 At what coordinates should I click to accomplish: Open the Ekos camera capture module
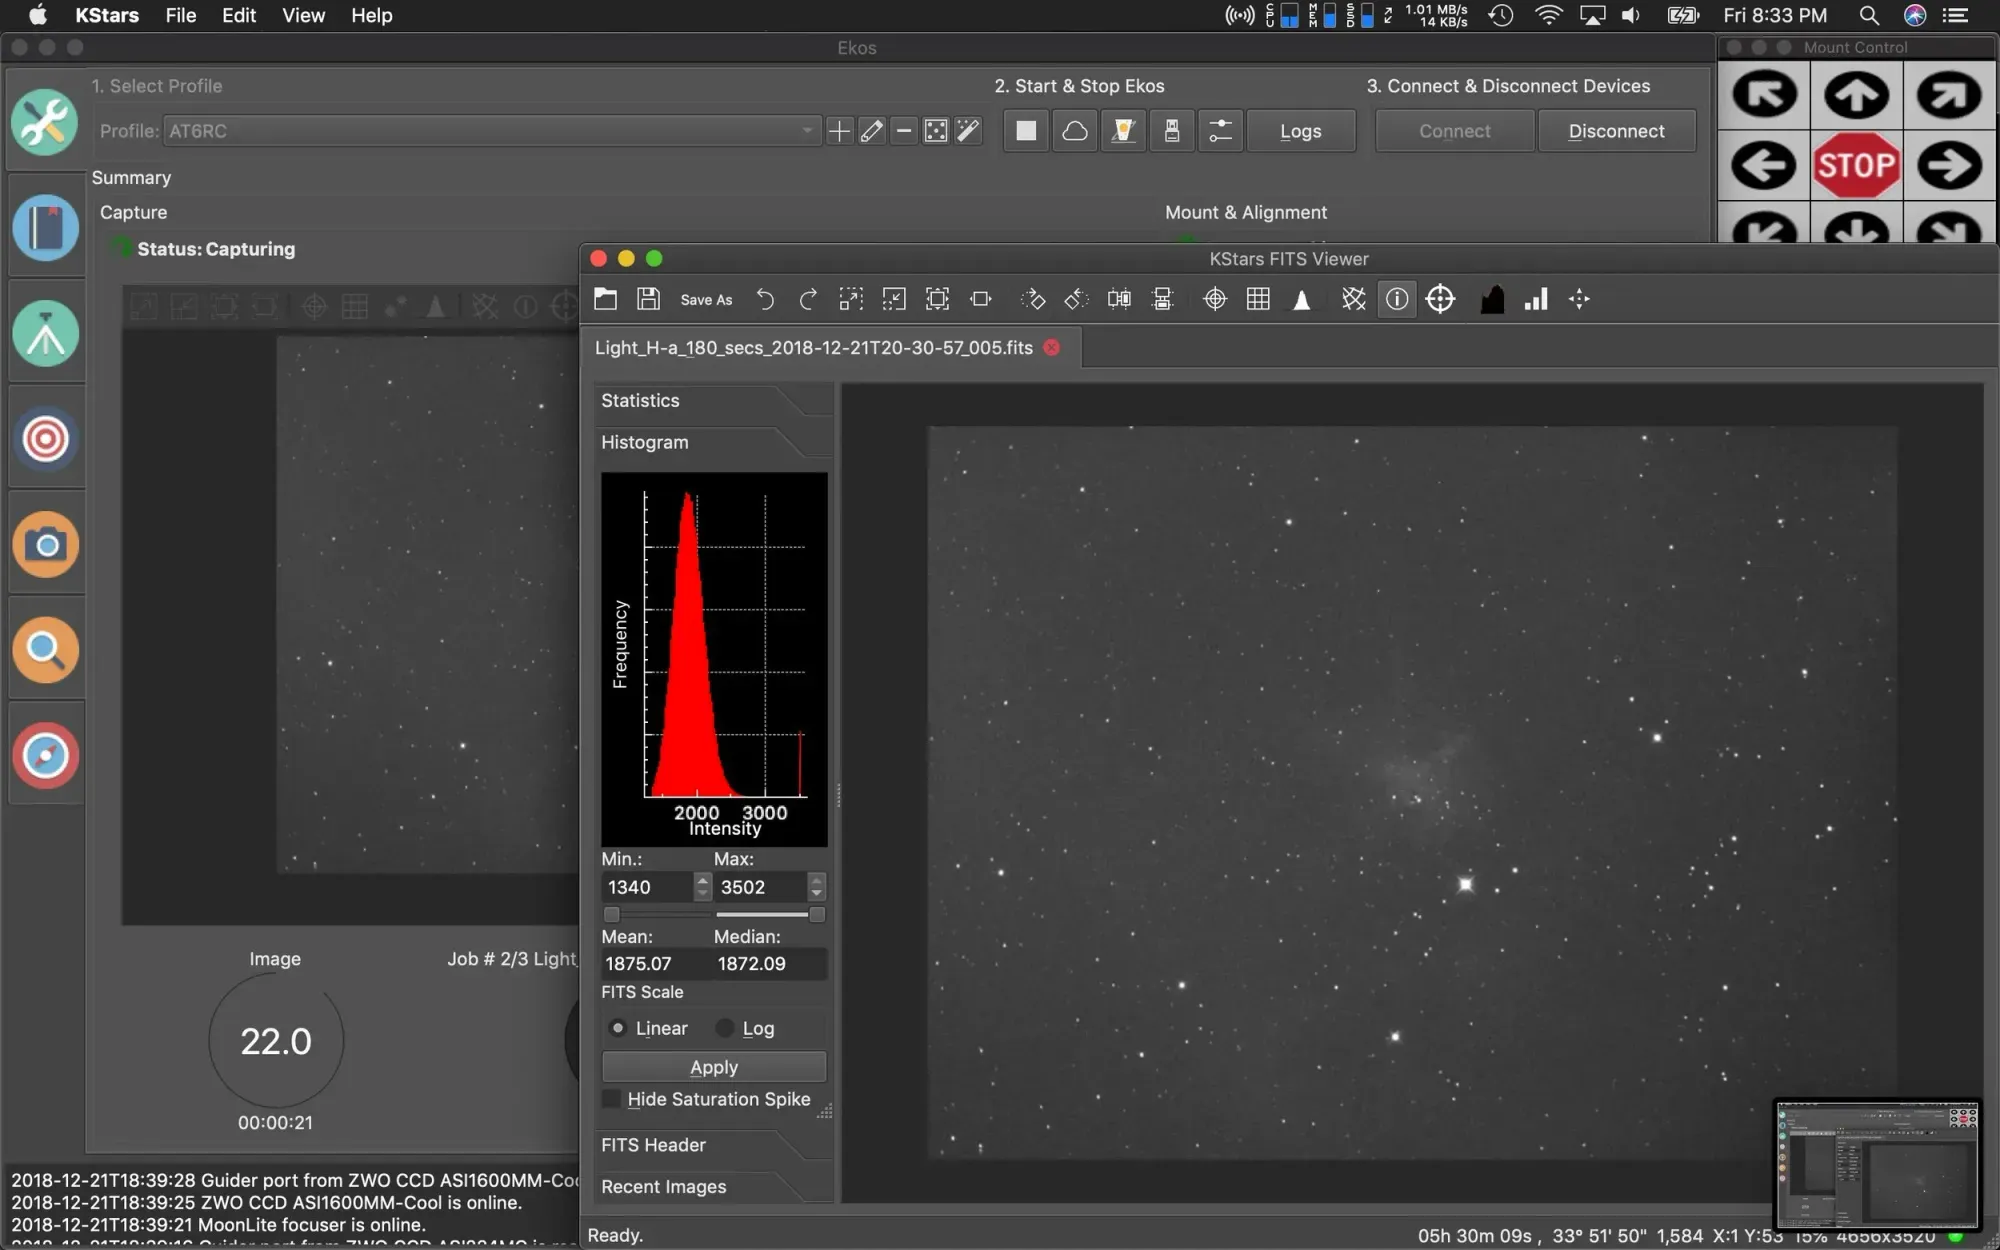pos(45,545)
